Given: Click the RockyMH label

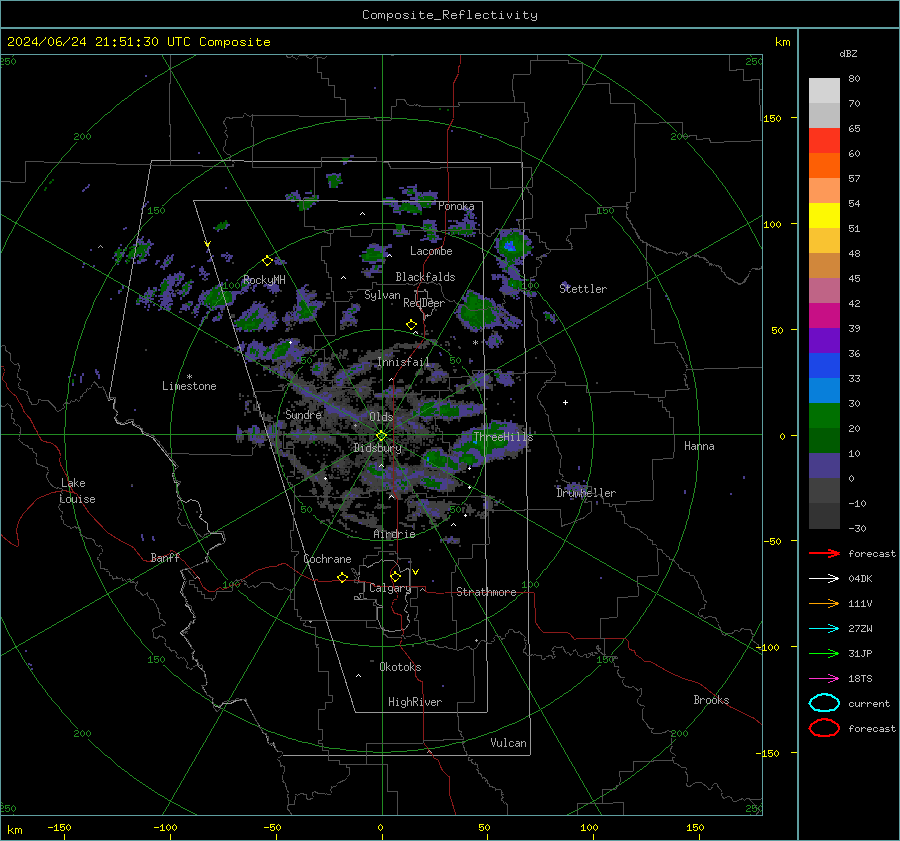Looking at the screenshot, I should [x=264, y=280].
